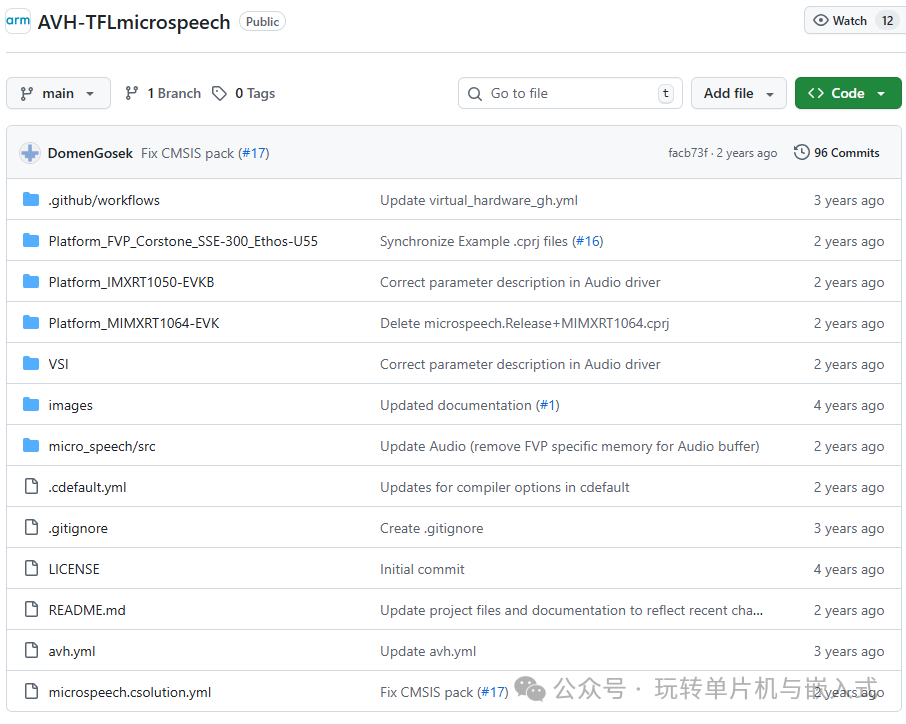Open pull request link #1
This screenshot has height=724, width=906.
(x=548, y=406)
